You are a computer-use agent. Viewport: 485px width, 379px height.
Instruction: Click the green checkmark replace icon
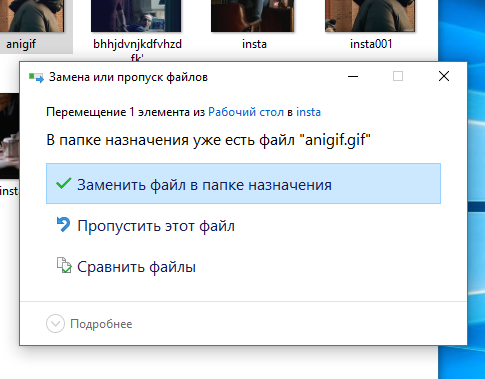coord(63,183)
